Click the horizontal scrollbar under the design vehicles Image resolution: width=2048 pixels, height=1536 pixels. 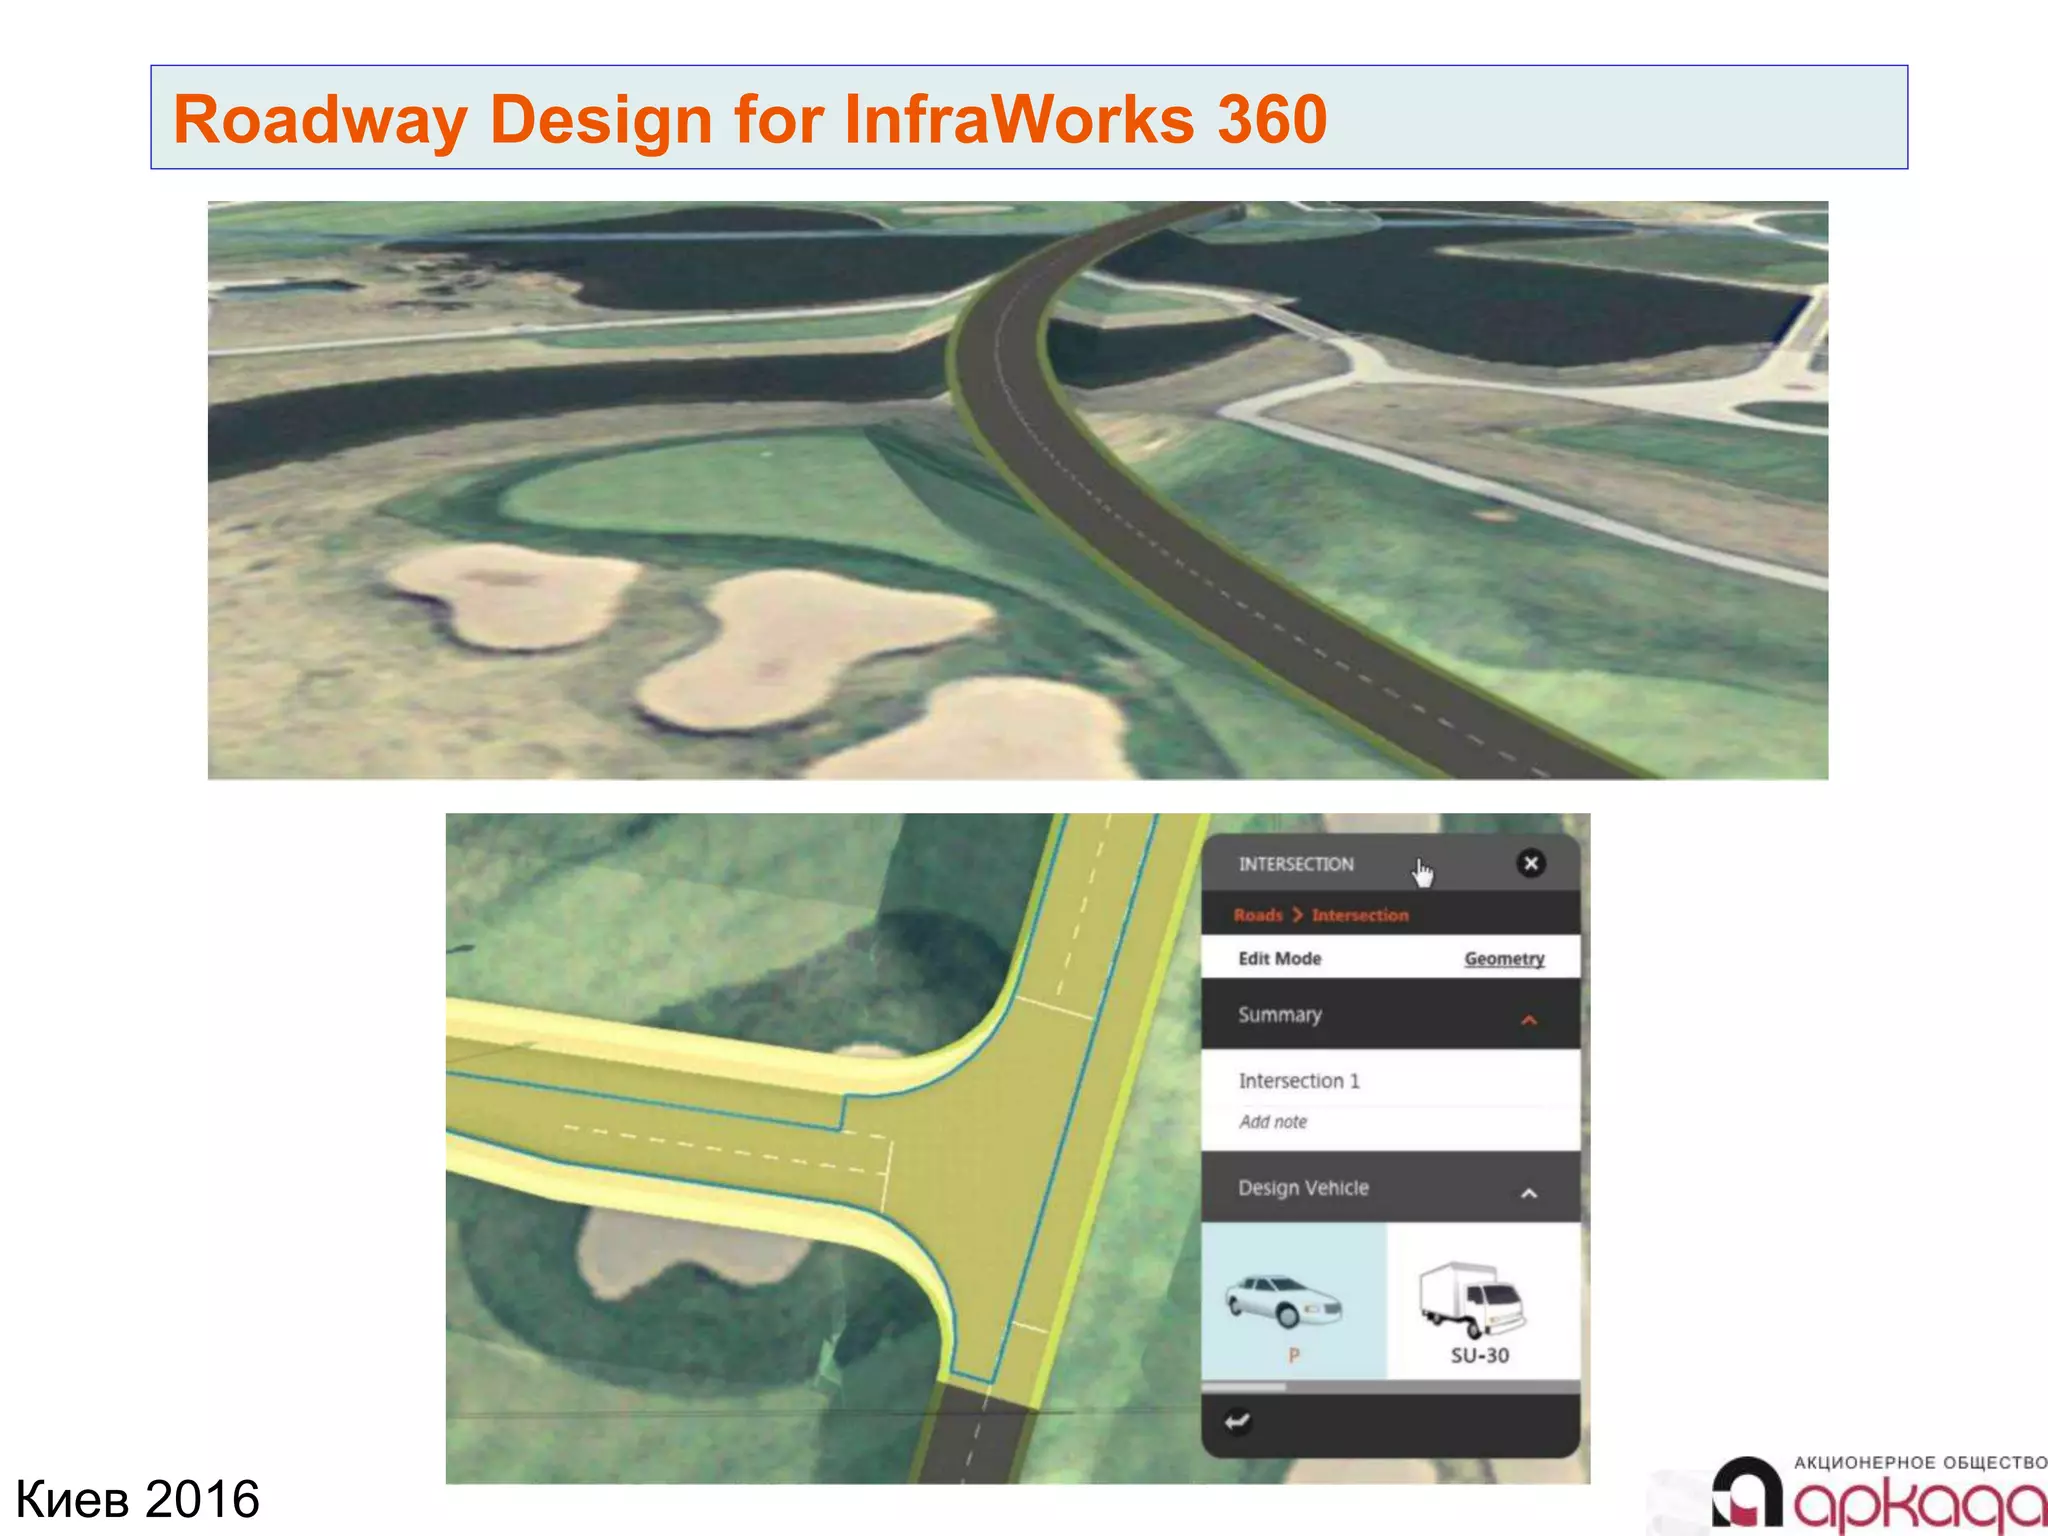(x=1390, y=1387)
